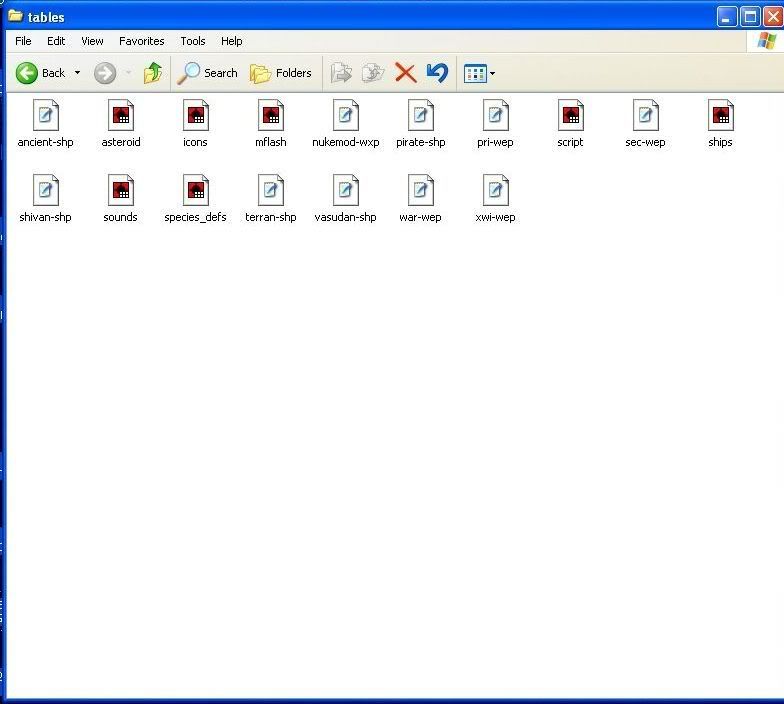Open the Favorites menu
The width and height of the screenshot is (784, 704).
(142, 41)
